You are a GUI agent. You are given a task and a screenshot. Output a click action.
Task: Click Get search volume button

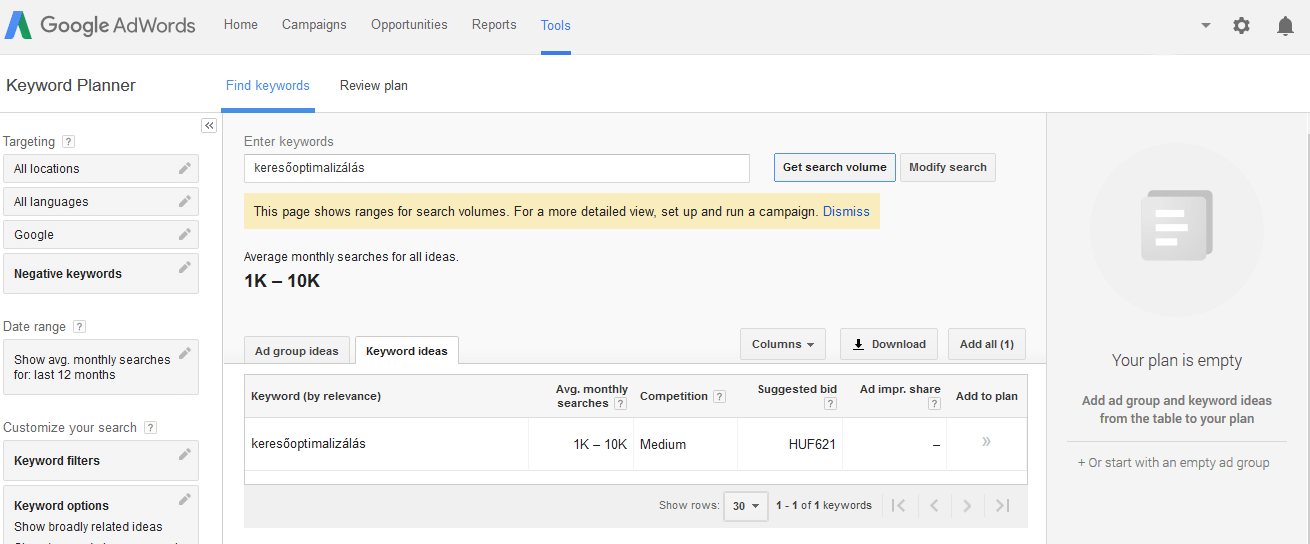(x=834, y=167)
